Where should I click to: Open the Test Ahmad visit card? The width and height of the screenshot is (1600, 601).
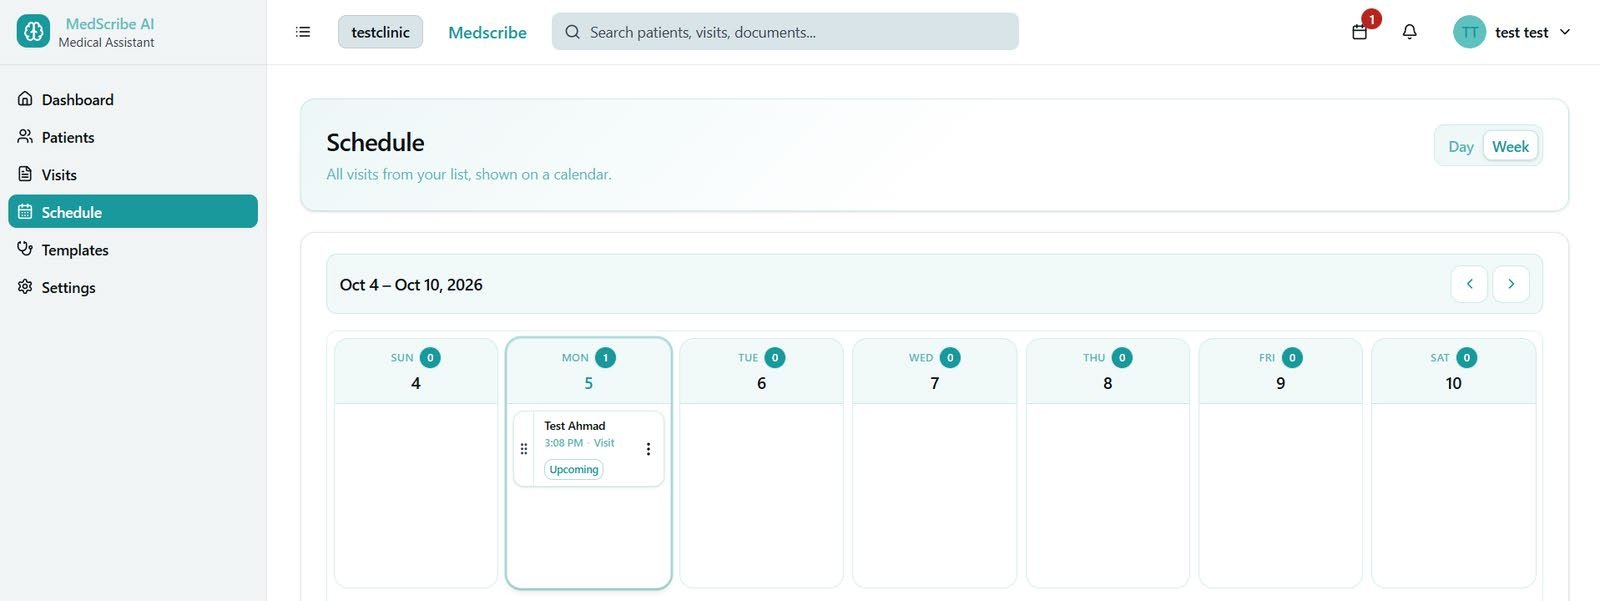(588, 449)
